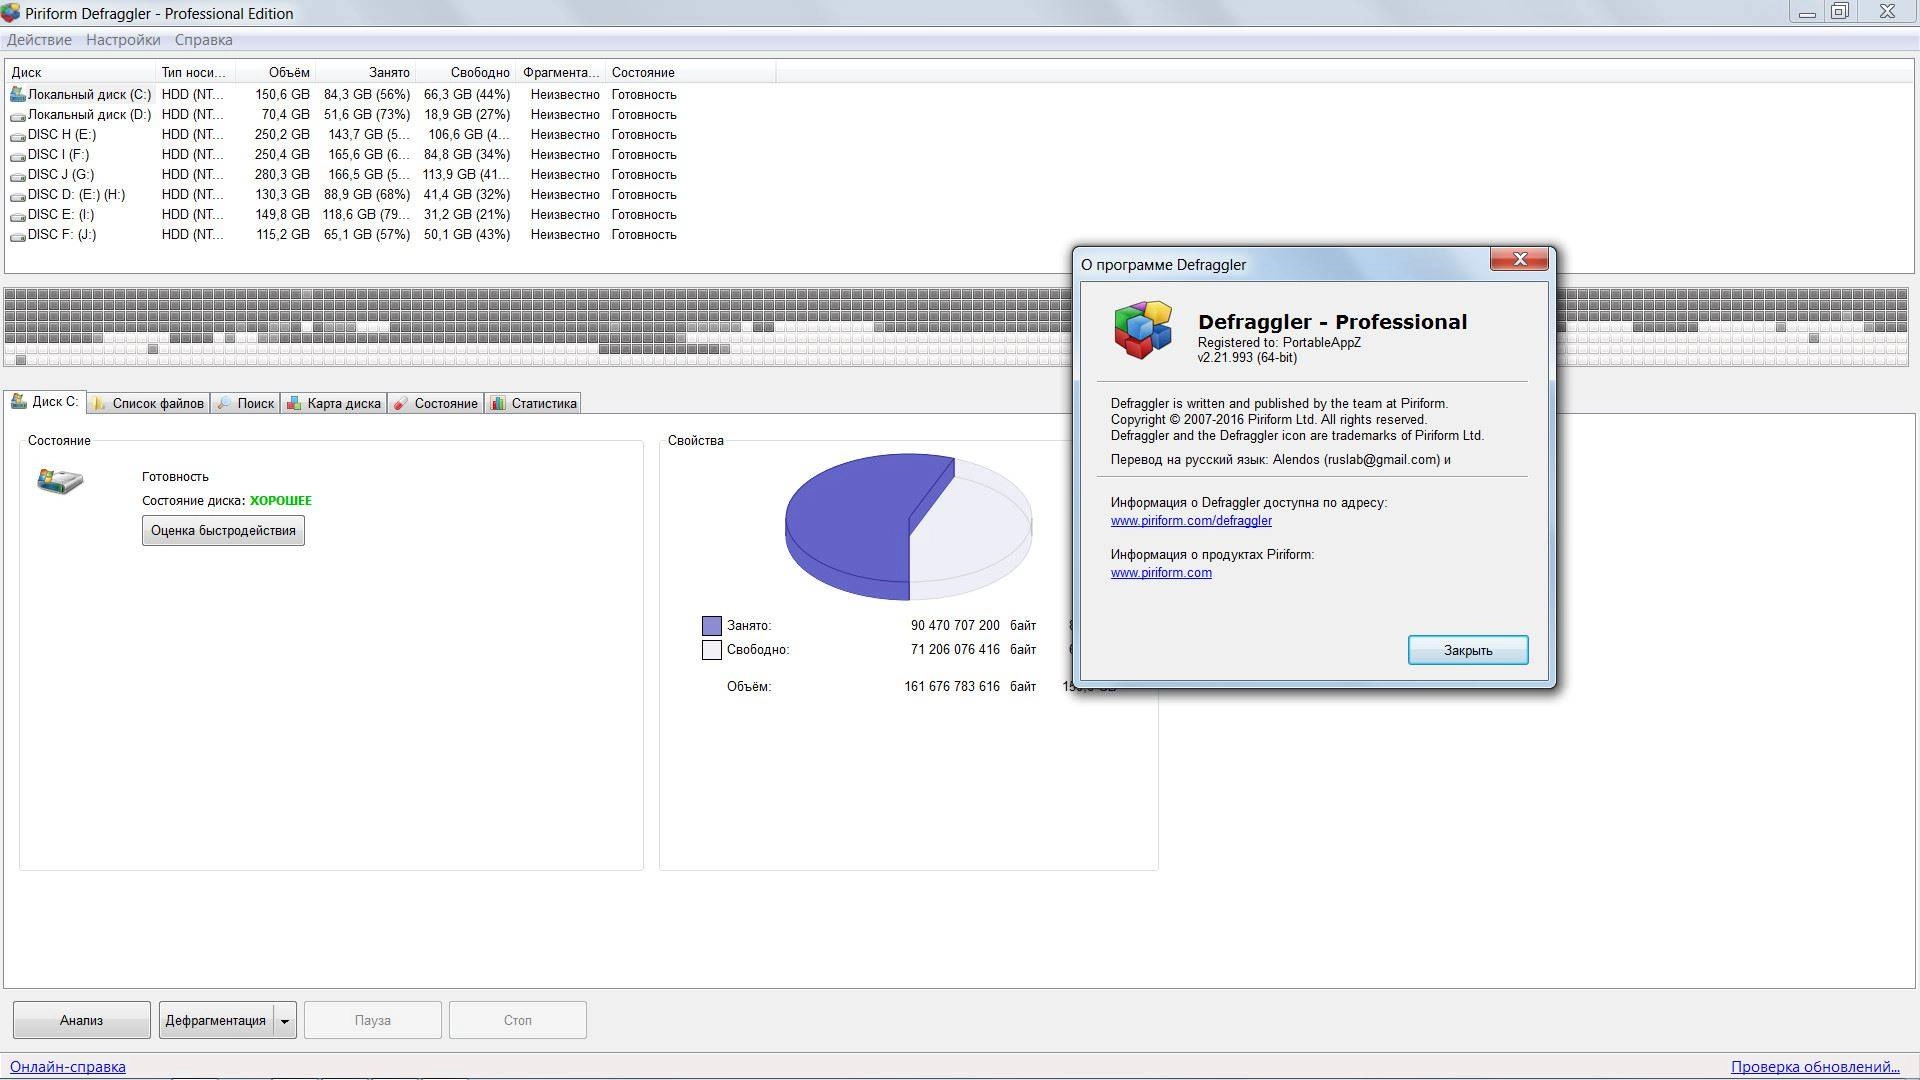Click the Проверка обновлений link

[x=1815, y=1067]
